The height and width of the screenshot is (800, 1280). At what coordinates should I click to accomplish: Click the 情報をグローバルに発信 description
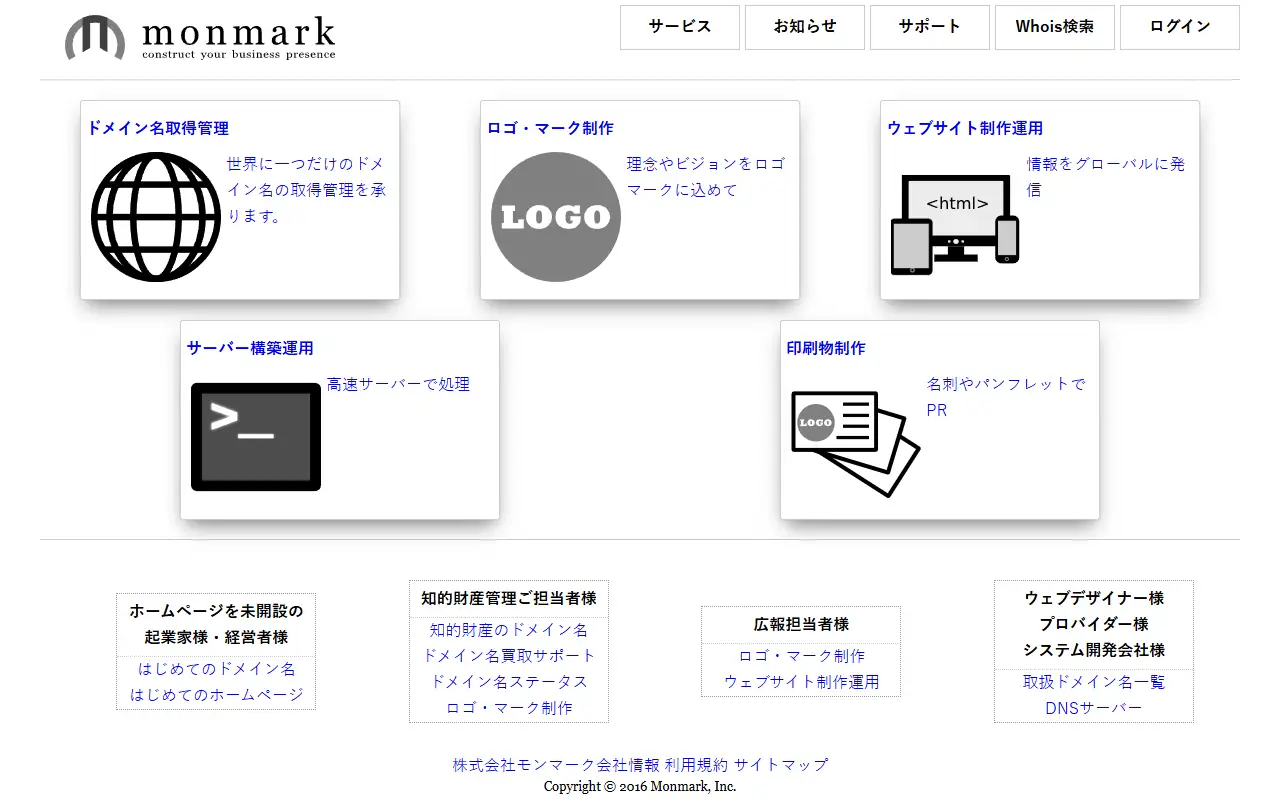[1106, 177]
